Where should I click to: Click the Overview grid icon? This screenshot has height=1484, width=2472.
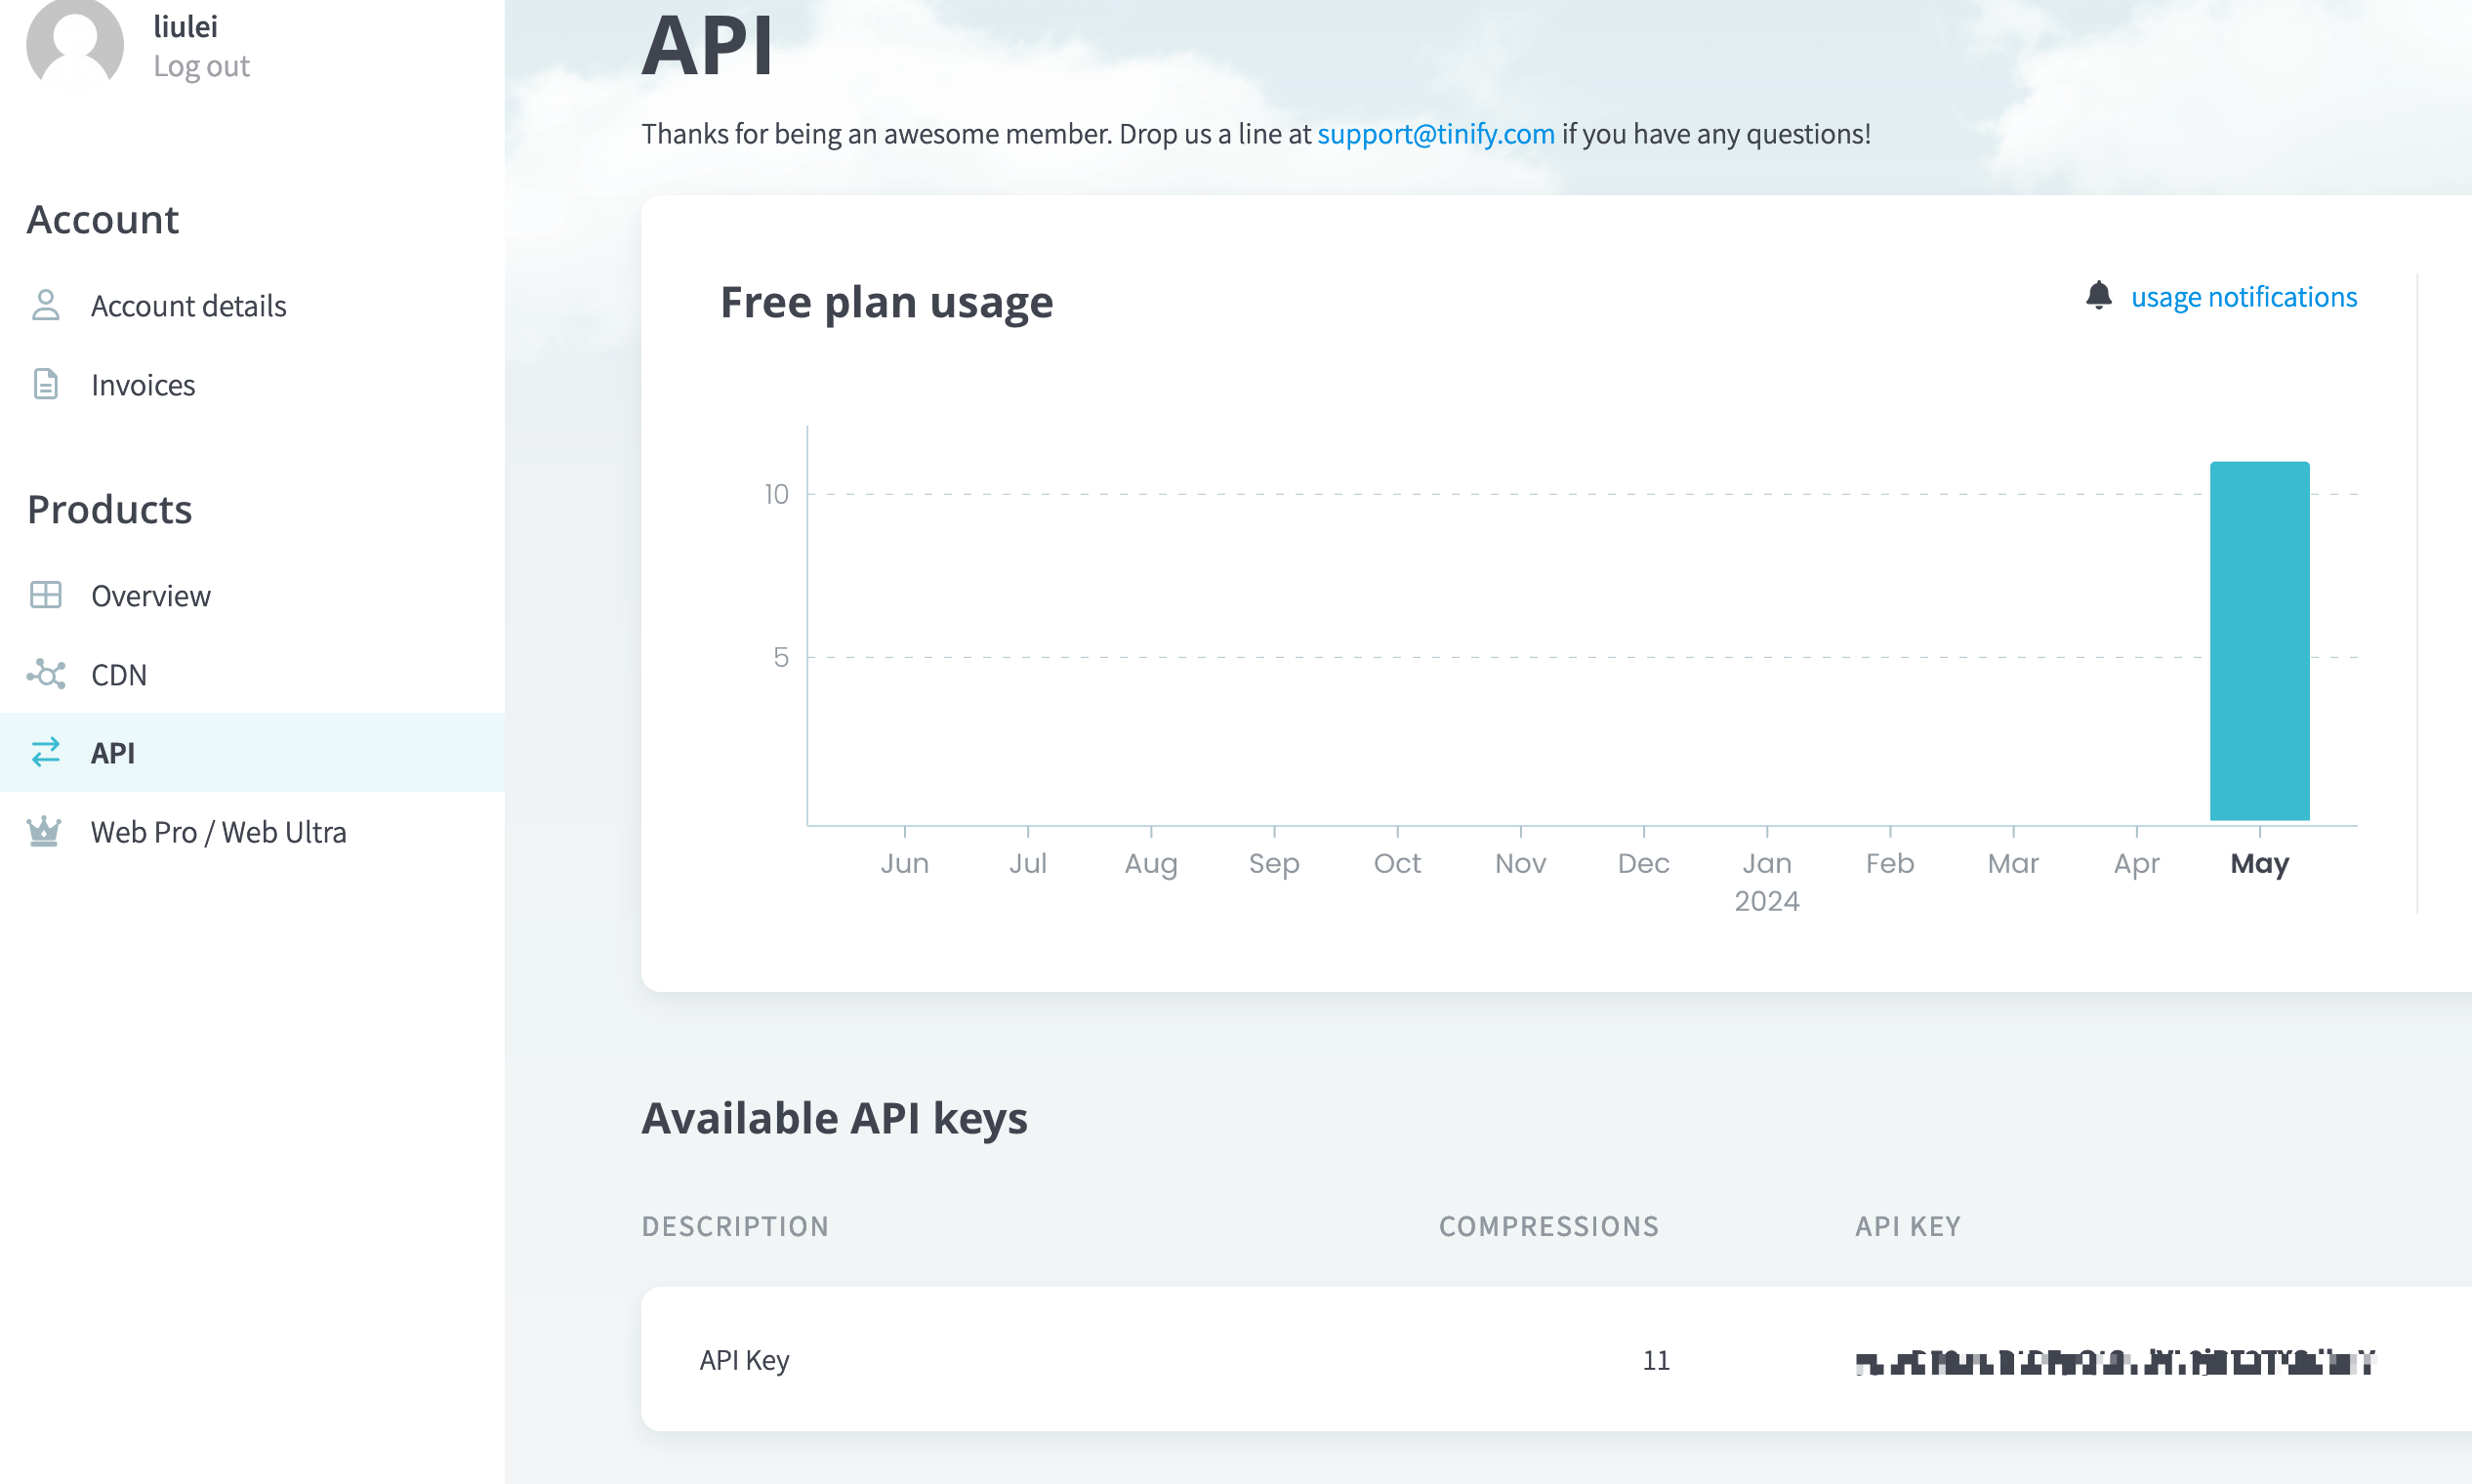coord(46,595)
